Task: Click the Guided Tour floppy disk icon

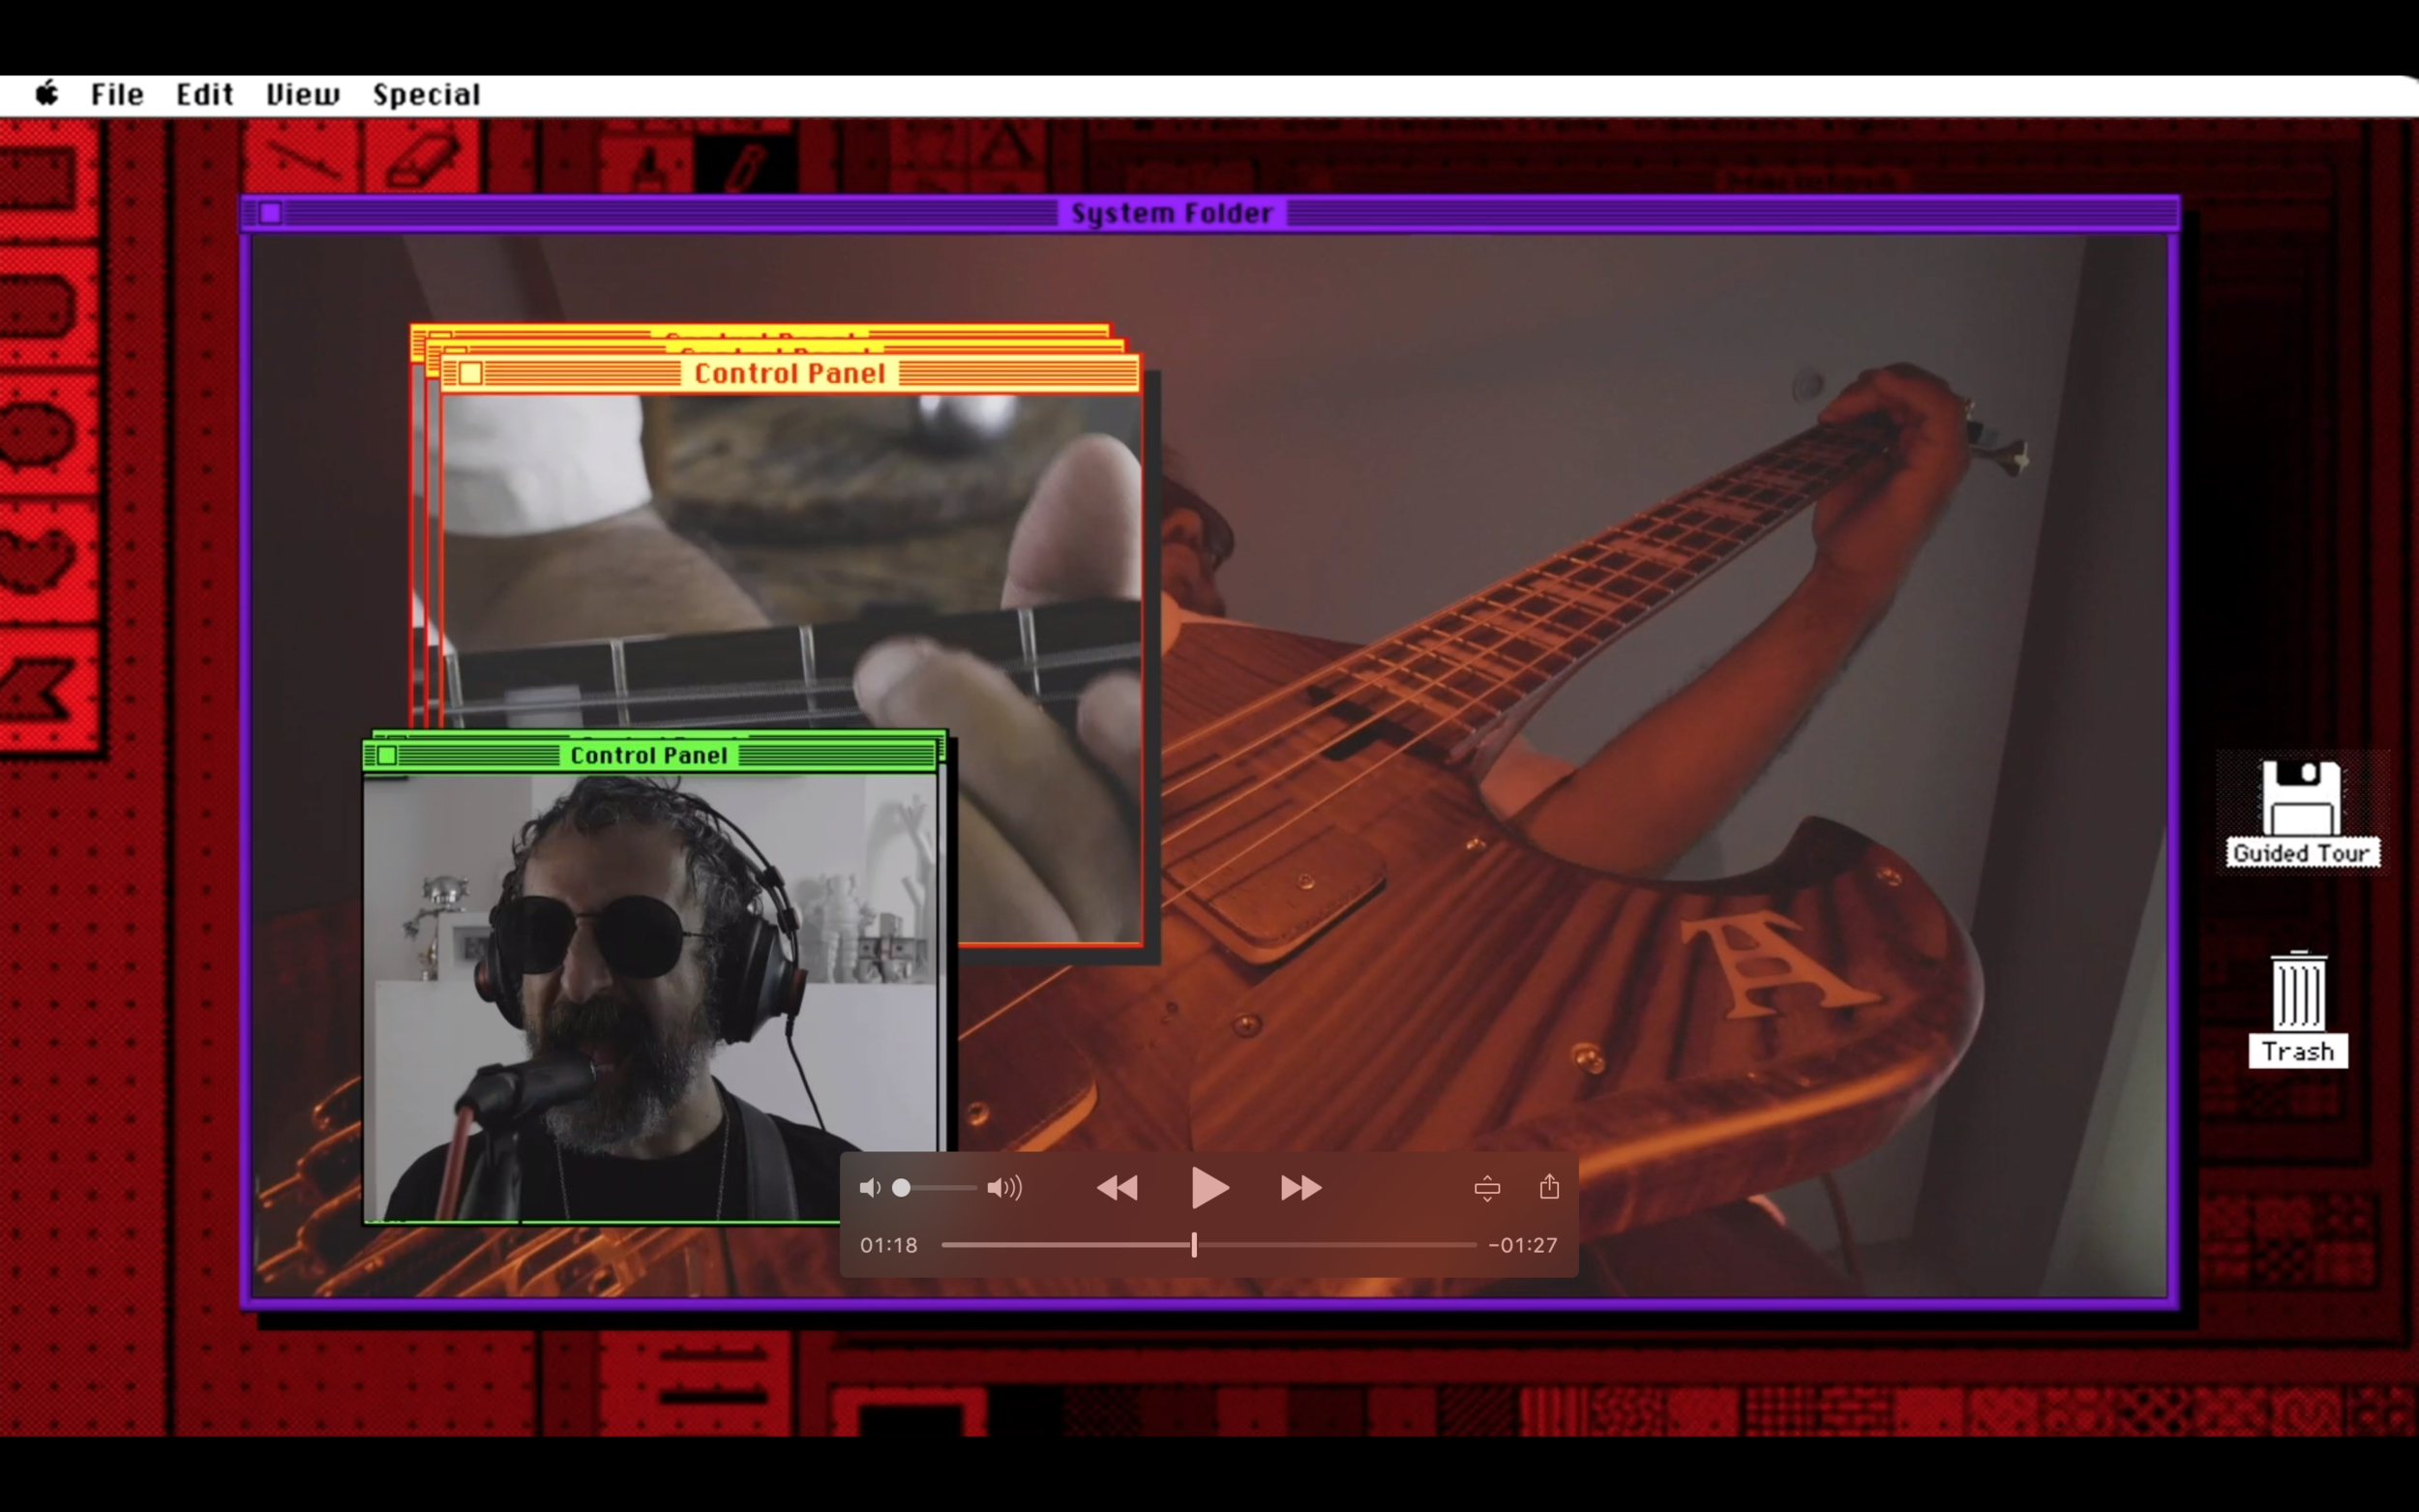Action: point(2301,798)
